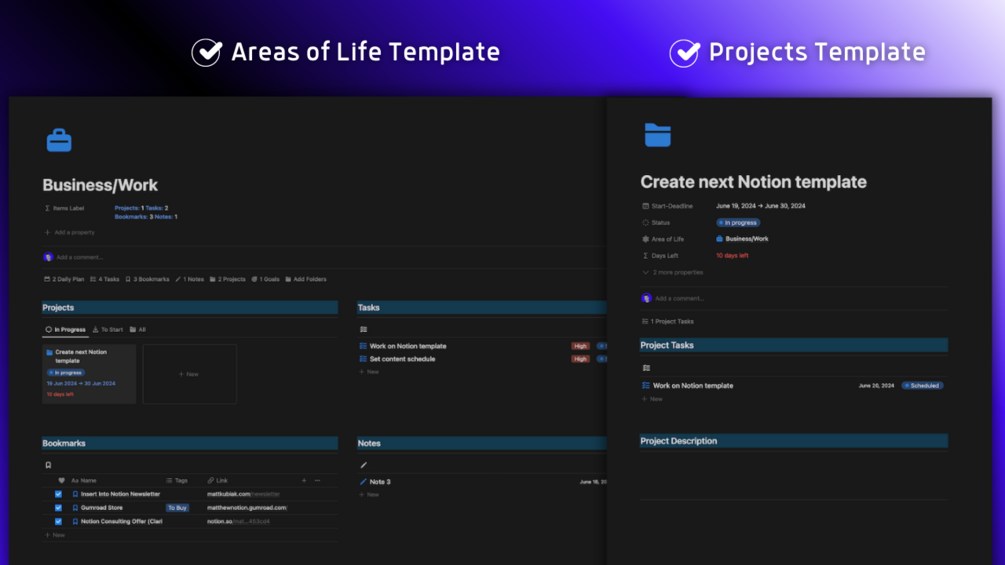Image resolution: width=1005 pixels, height=565 pixels.
Task: Open the 1 Goals linked view
Action: pos(265,279)
